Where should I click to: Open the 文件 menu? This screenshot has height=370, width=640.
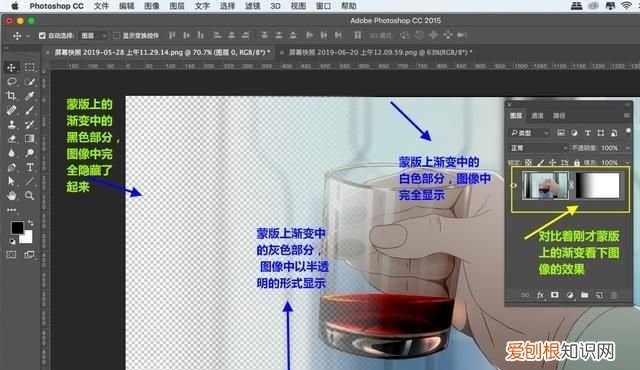tap(101, 6)
